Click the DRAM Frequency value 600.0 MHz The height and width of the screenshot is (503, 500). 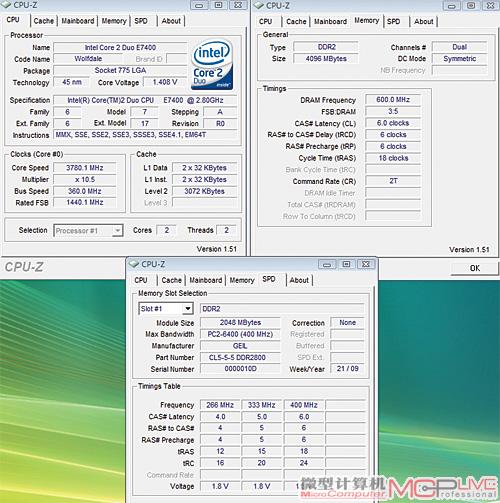393,100
